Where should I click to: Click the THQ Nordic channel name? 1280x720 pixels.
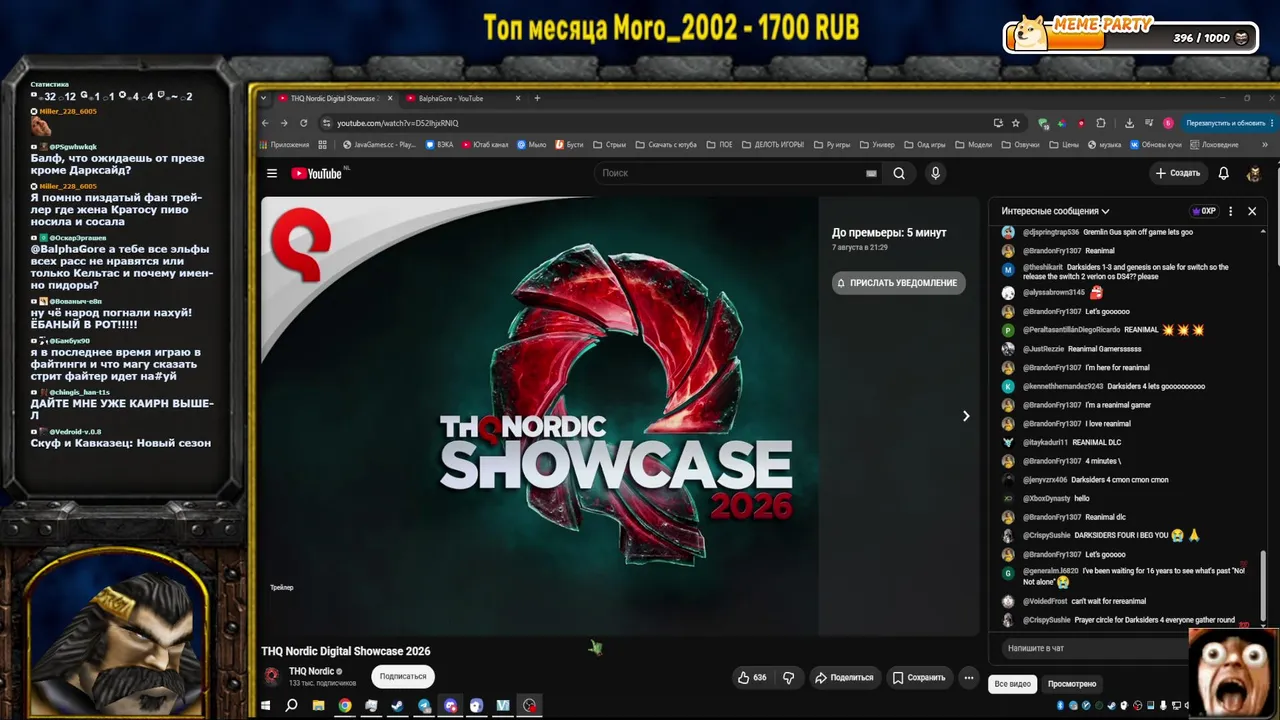(311, 671)
